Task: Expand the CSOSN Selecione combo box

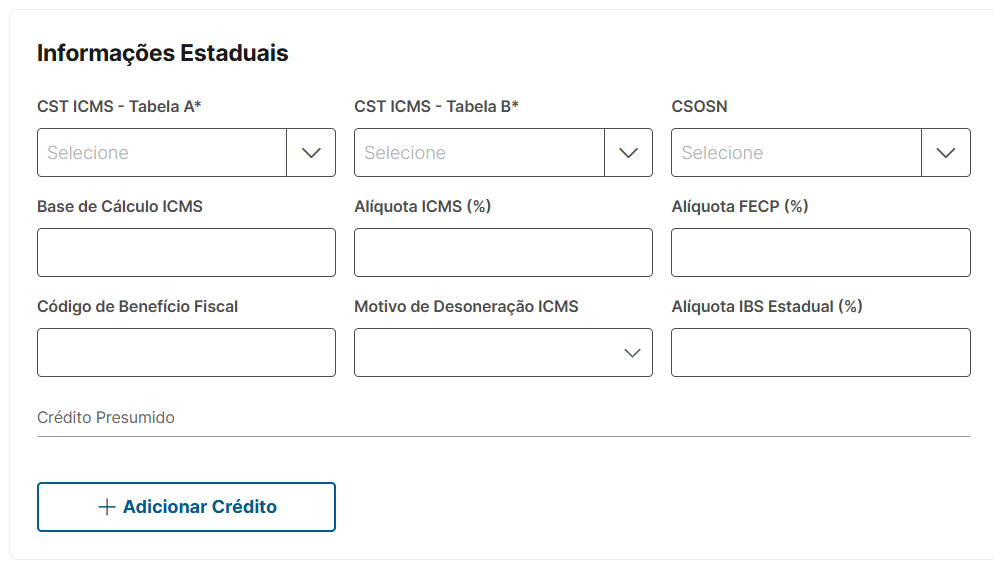Action: pos(796,153)
